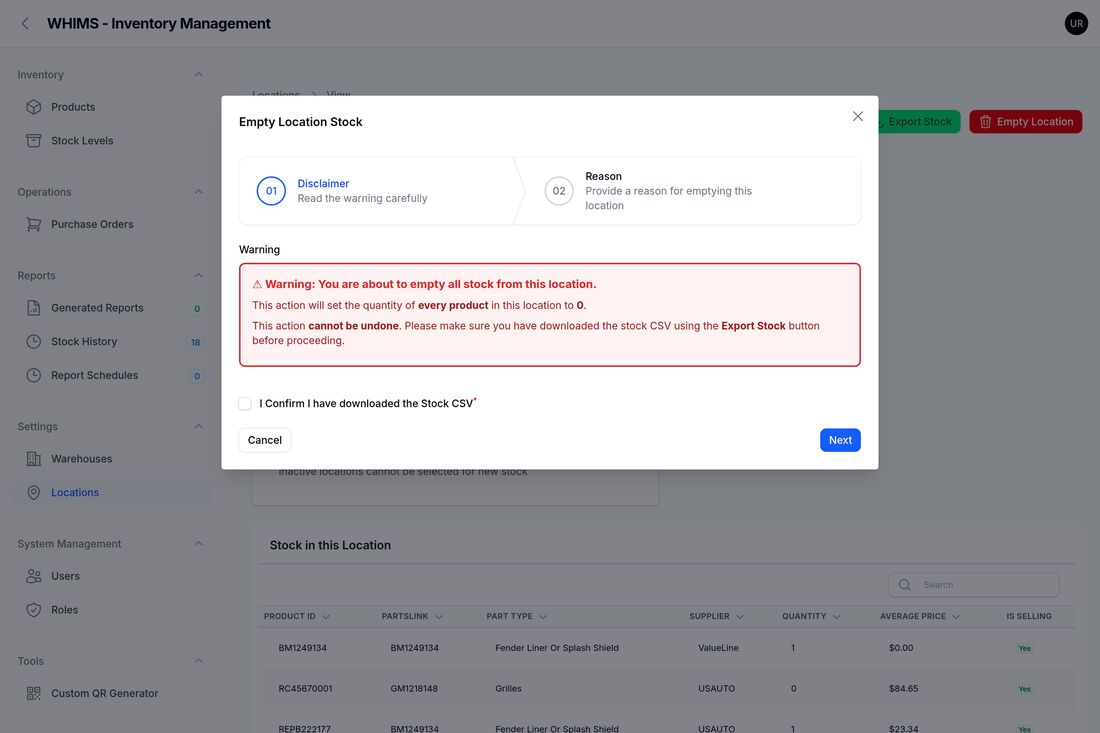Open Stock History in the sidebar
The height and width of the screenshot is (733, 1100).
[112, 341]
